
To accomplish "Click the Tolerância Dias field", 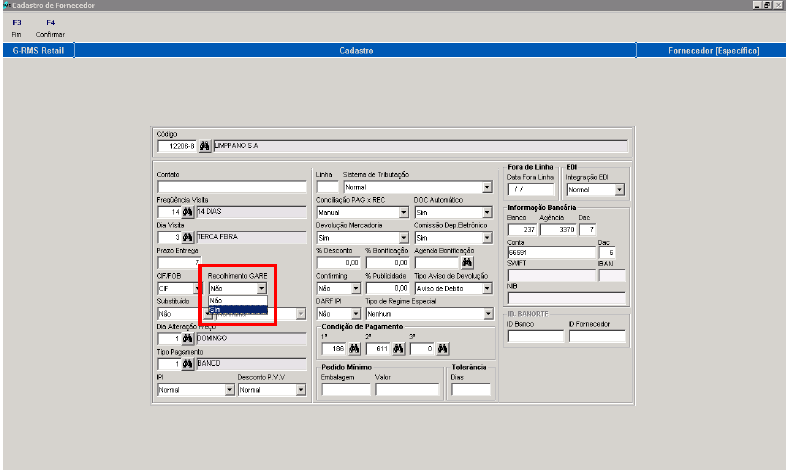I will (470, 389).
